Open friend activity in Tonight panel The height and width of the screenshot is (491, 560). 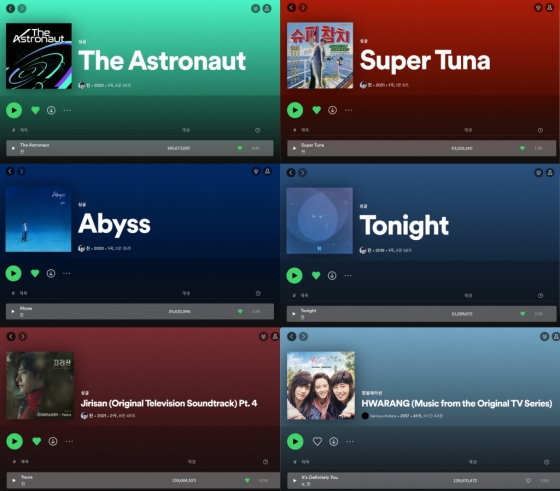coord(539,173)
